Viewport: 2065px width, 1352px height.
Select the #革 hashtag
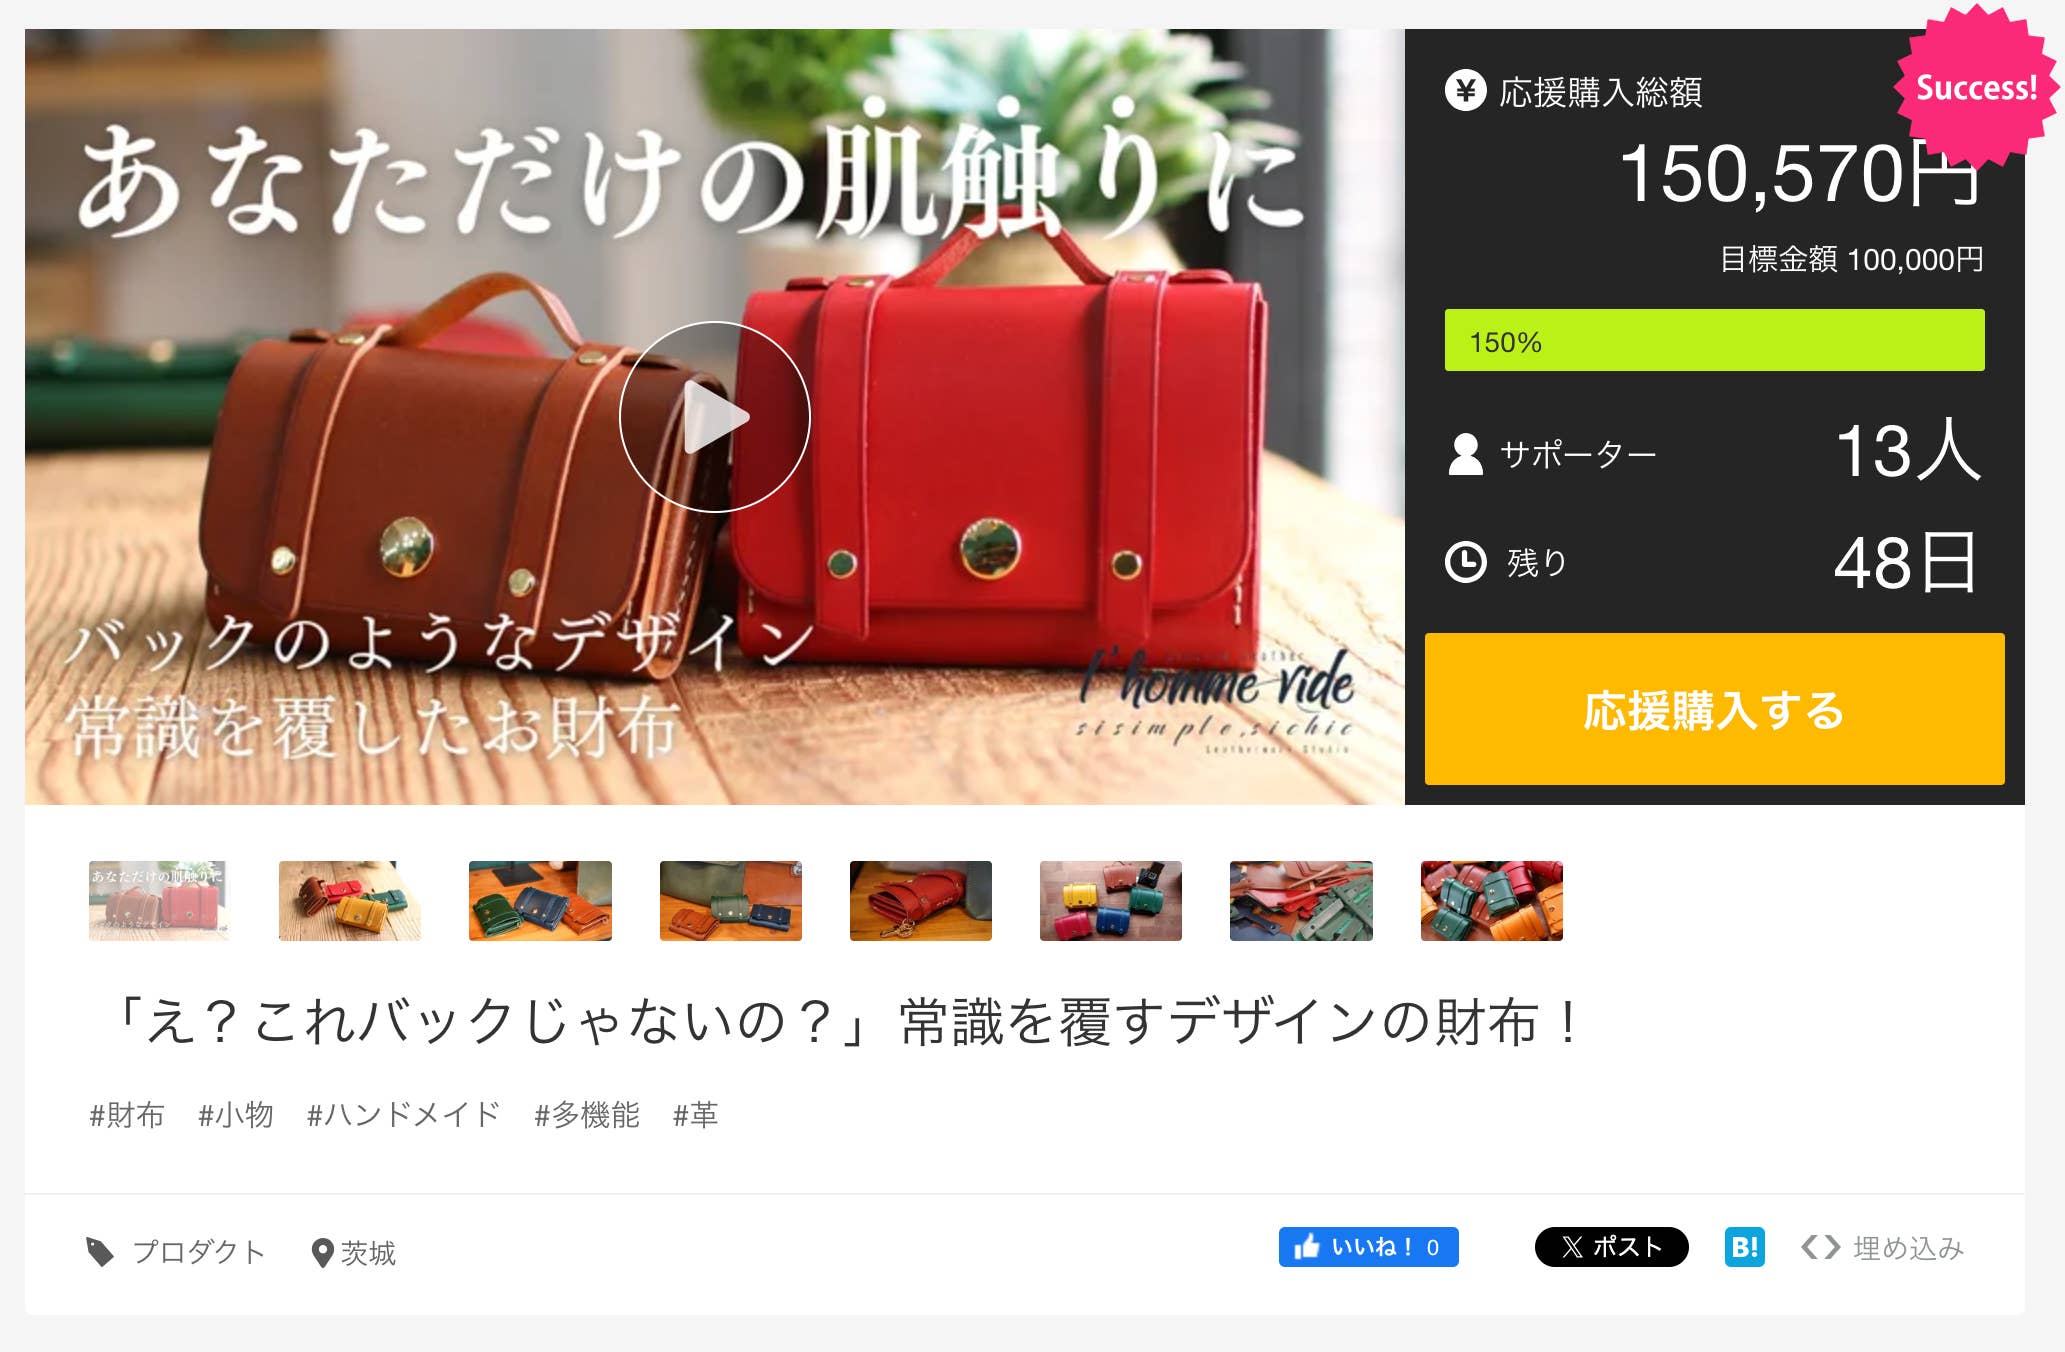point(695,1115)
